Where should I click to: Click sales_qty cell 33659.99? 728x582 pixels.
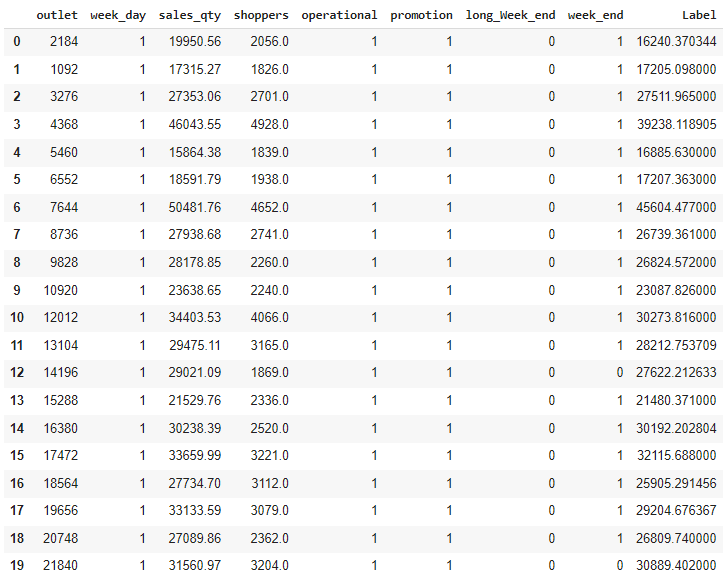pos(195,455)
